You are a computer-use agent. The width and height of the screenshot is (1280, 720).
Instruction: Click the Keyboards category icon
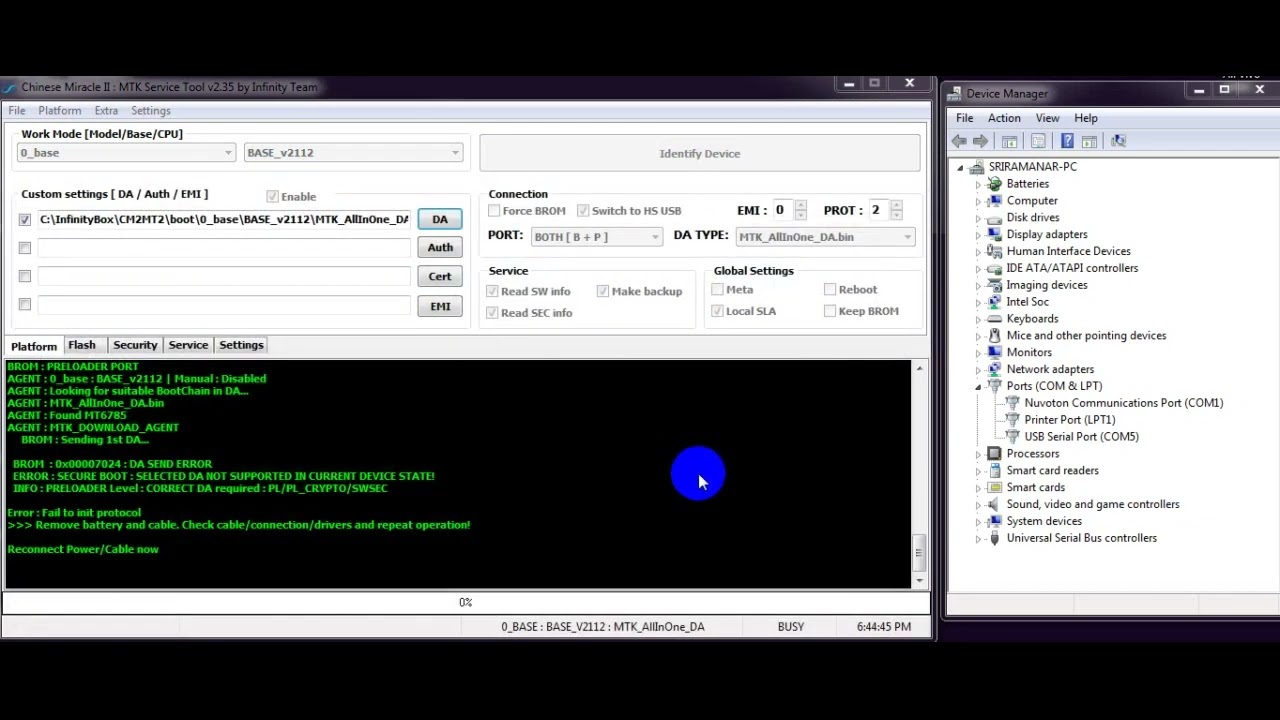(x=994, y=319)
